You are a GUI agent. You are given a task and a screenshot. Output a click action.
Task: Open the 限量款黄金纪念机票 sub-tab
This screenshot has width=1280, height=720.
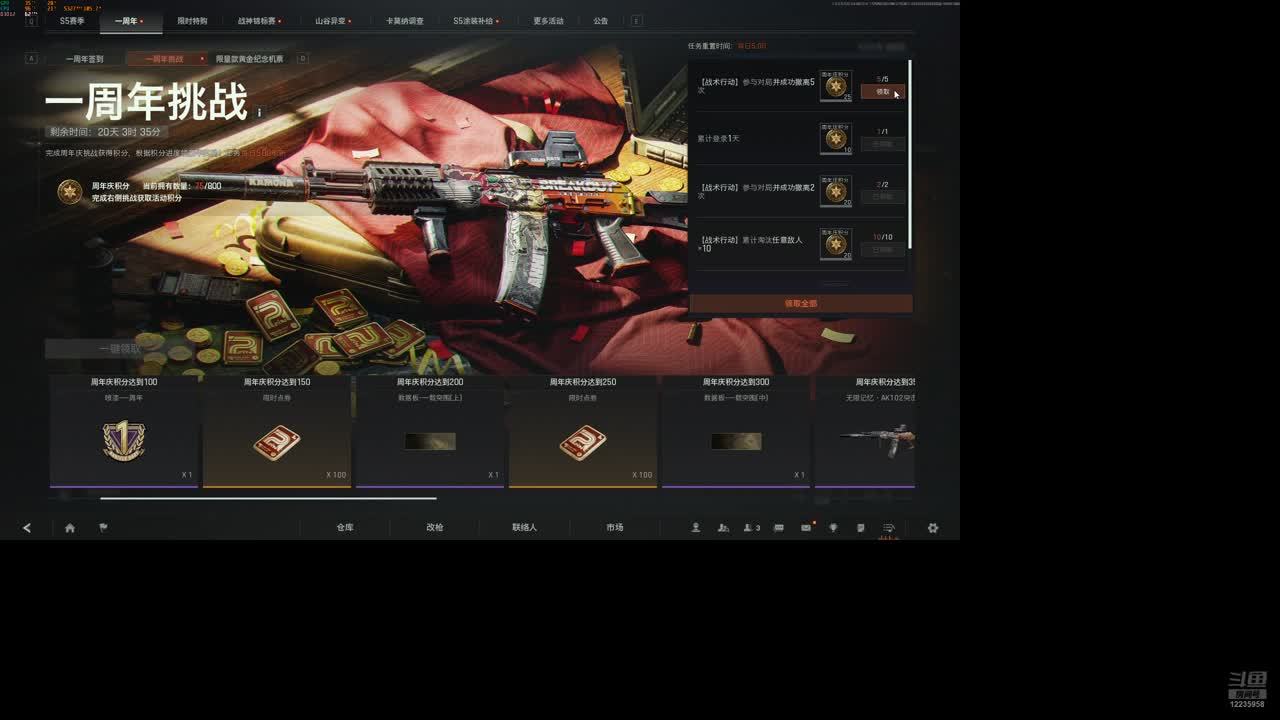pos(249,59)
